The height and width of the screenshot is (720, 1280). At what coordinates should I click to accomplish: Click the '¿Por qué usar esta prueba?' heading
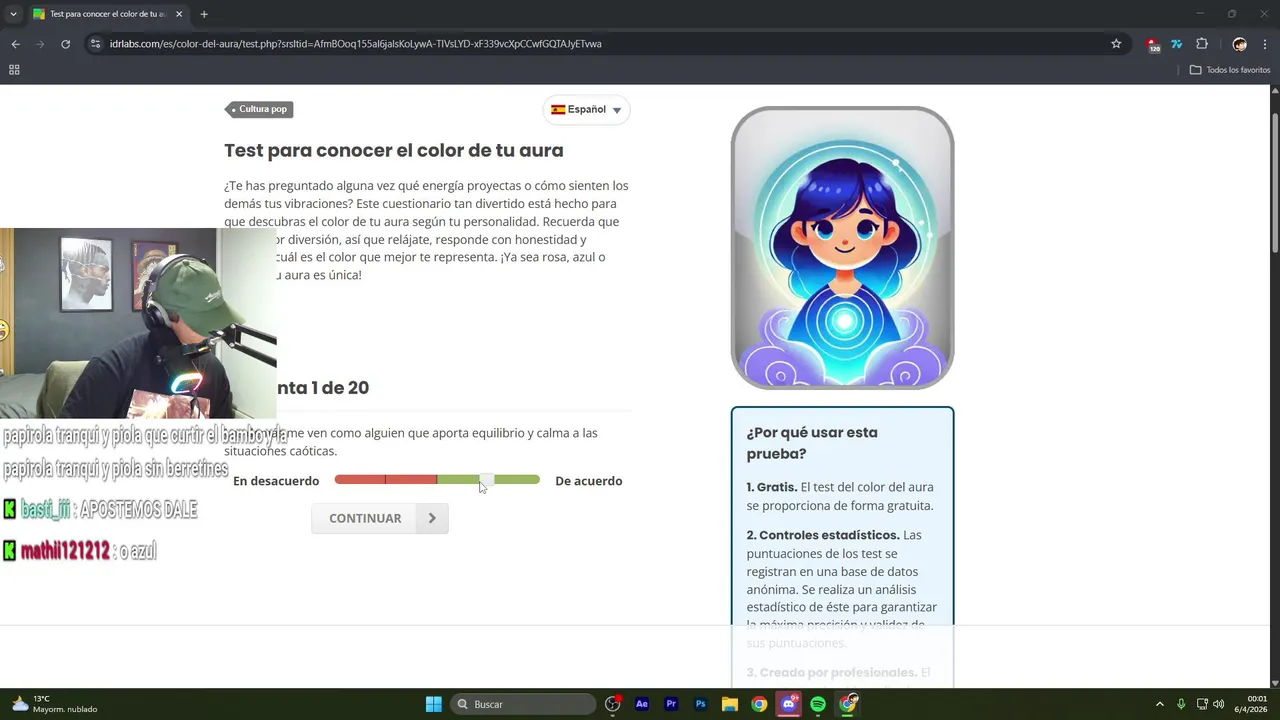tap(812, 442)
